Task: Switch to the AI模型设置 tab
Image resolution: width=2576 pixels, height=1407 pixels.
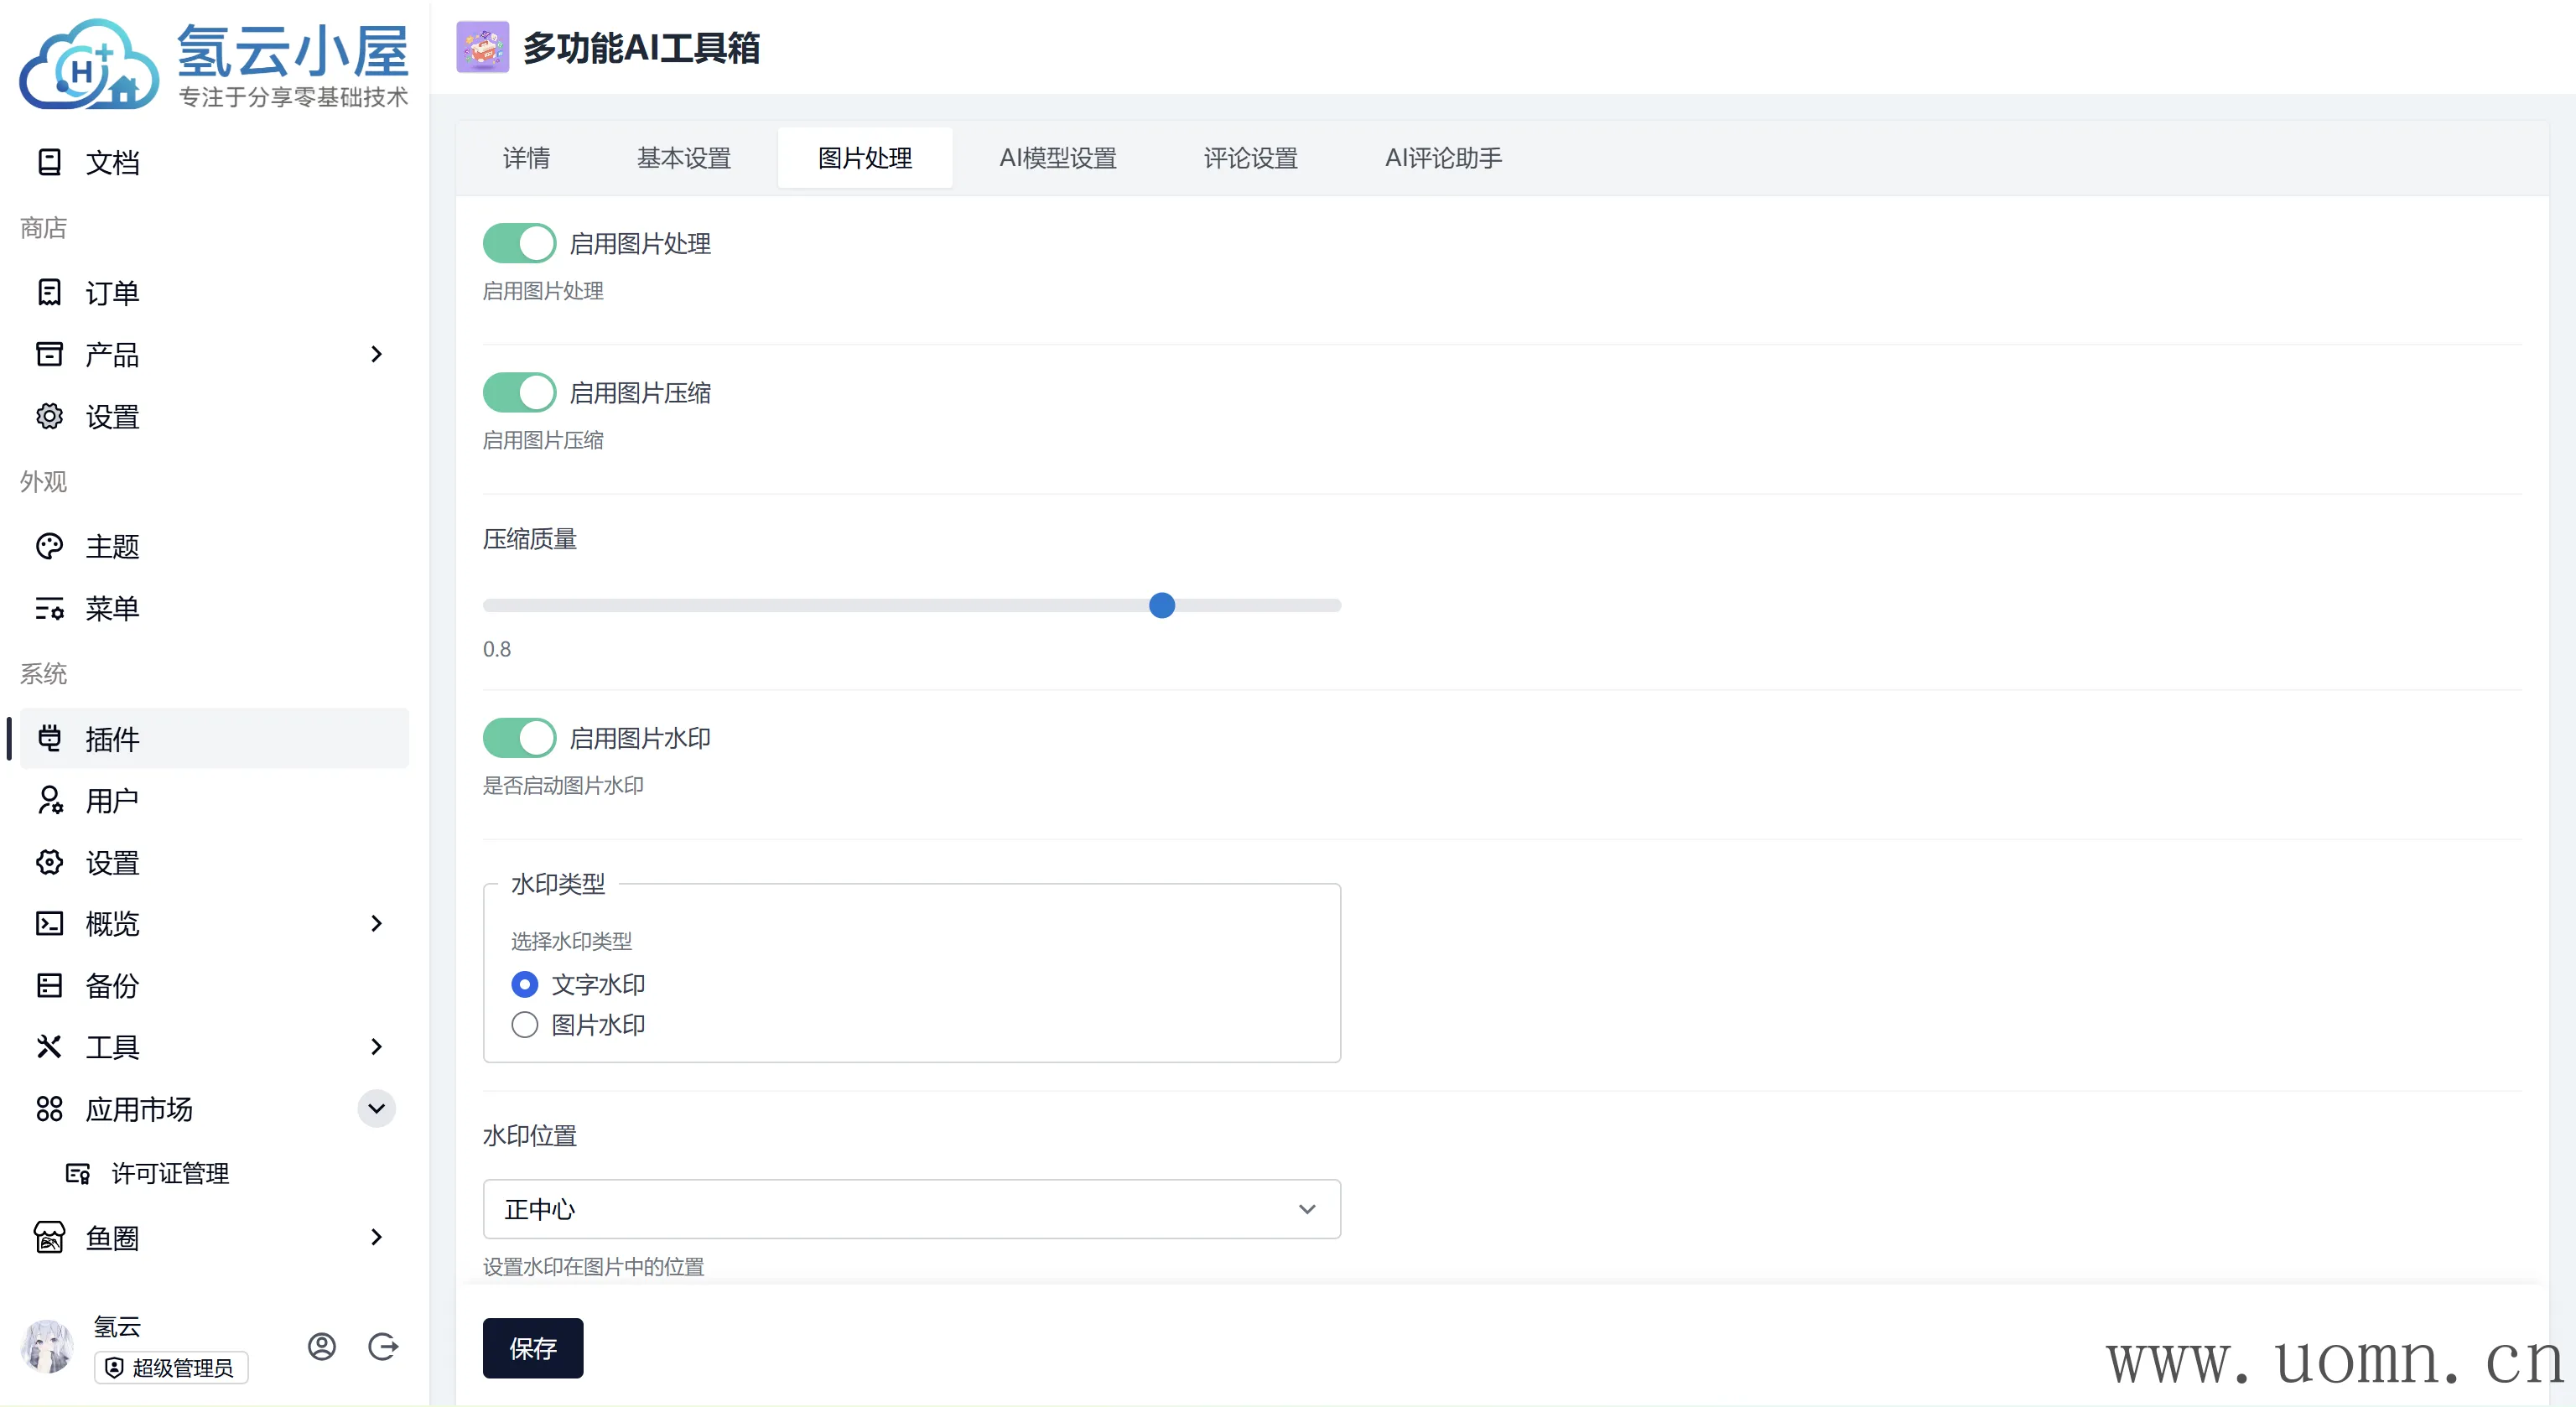Action: pyautogui.click(x=1057, y=158)
